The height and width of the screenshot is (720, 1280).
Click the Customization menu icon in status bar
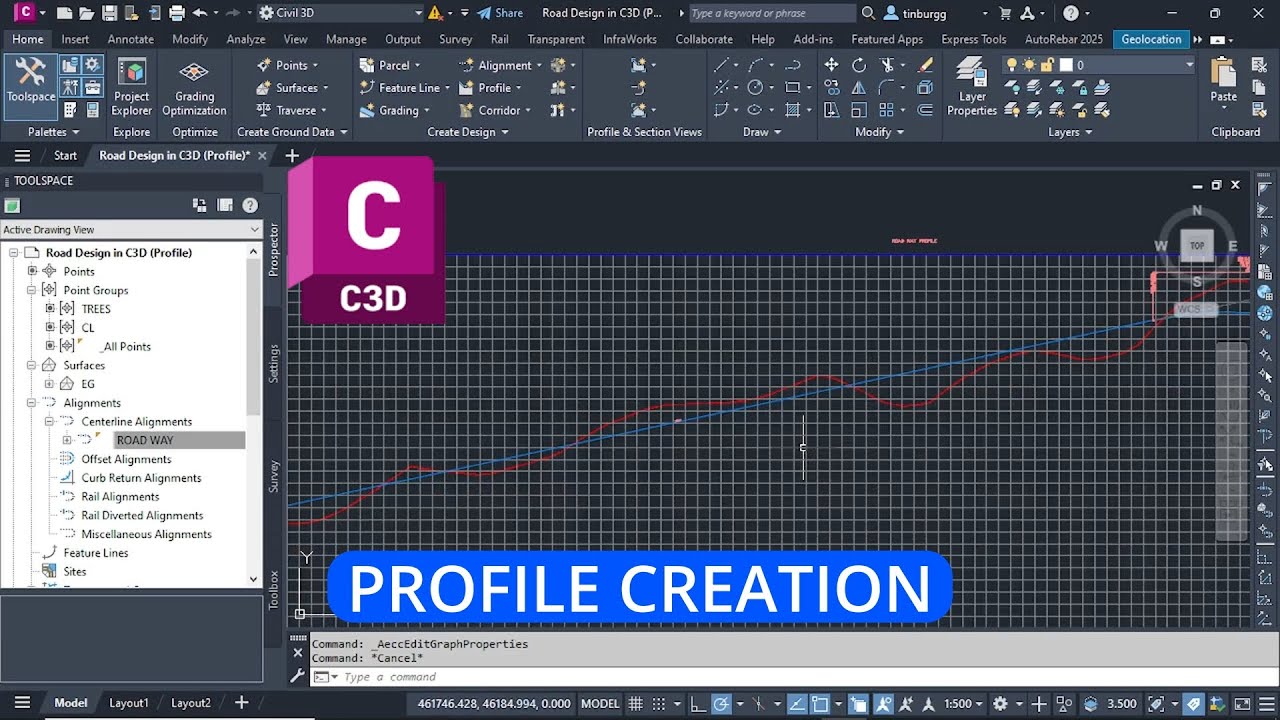click(x=1265, y=703)
